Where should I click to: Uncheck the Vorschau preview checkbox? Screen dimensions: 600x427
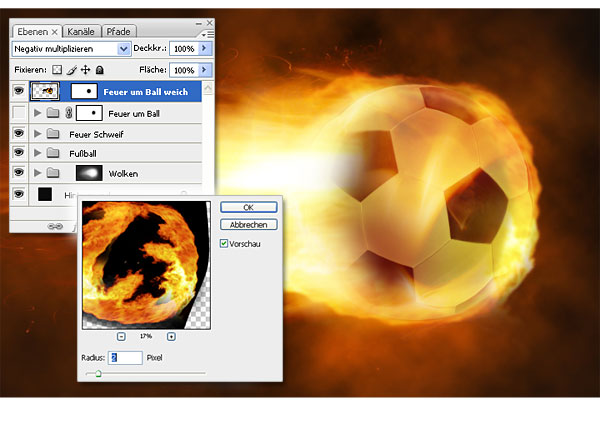[x=224, y=243]
